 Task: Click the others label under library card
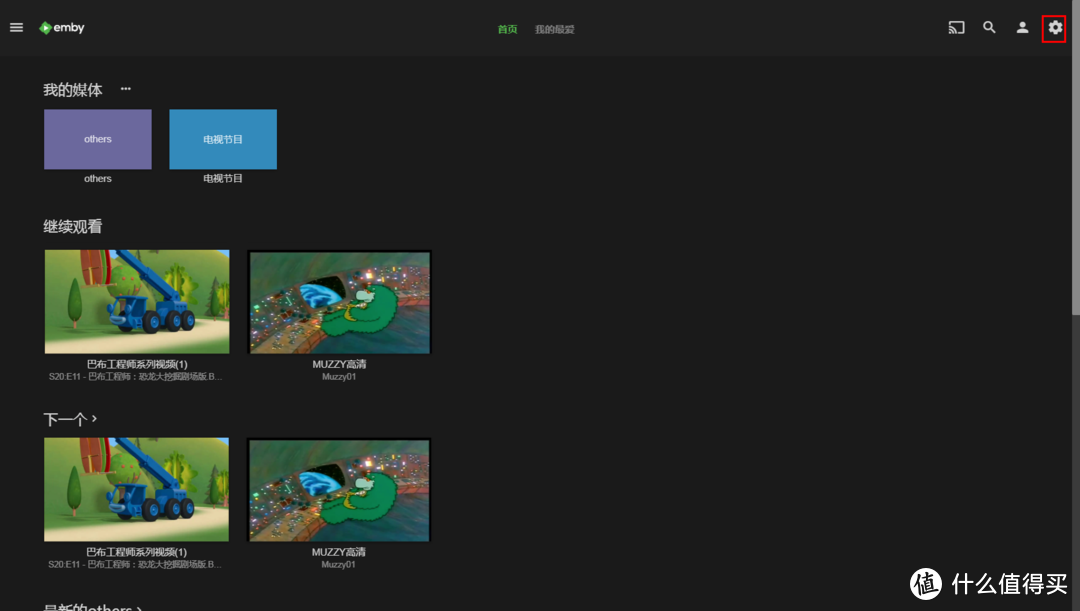click(98, 178)
